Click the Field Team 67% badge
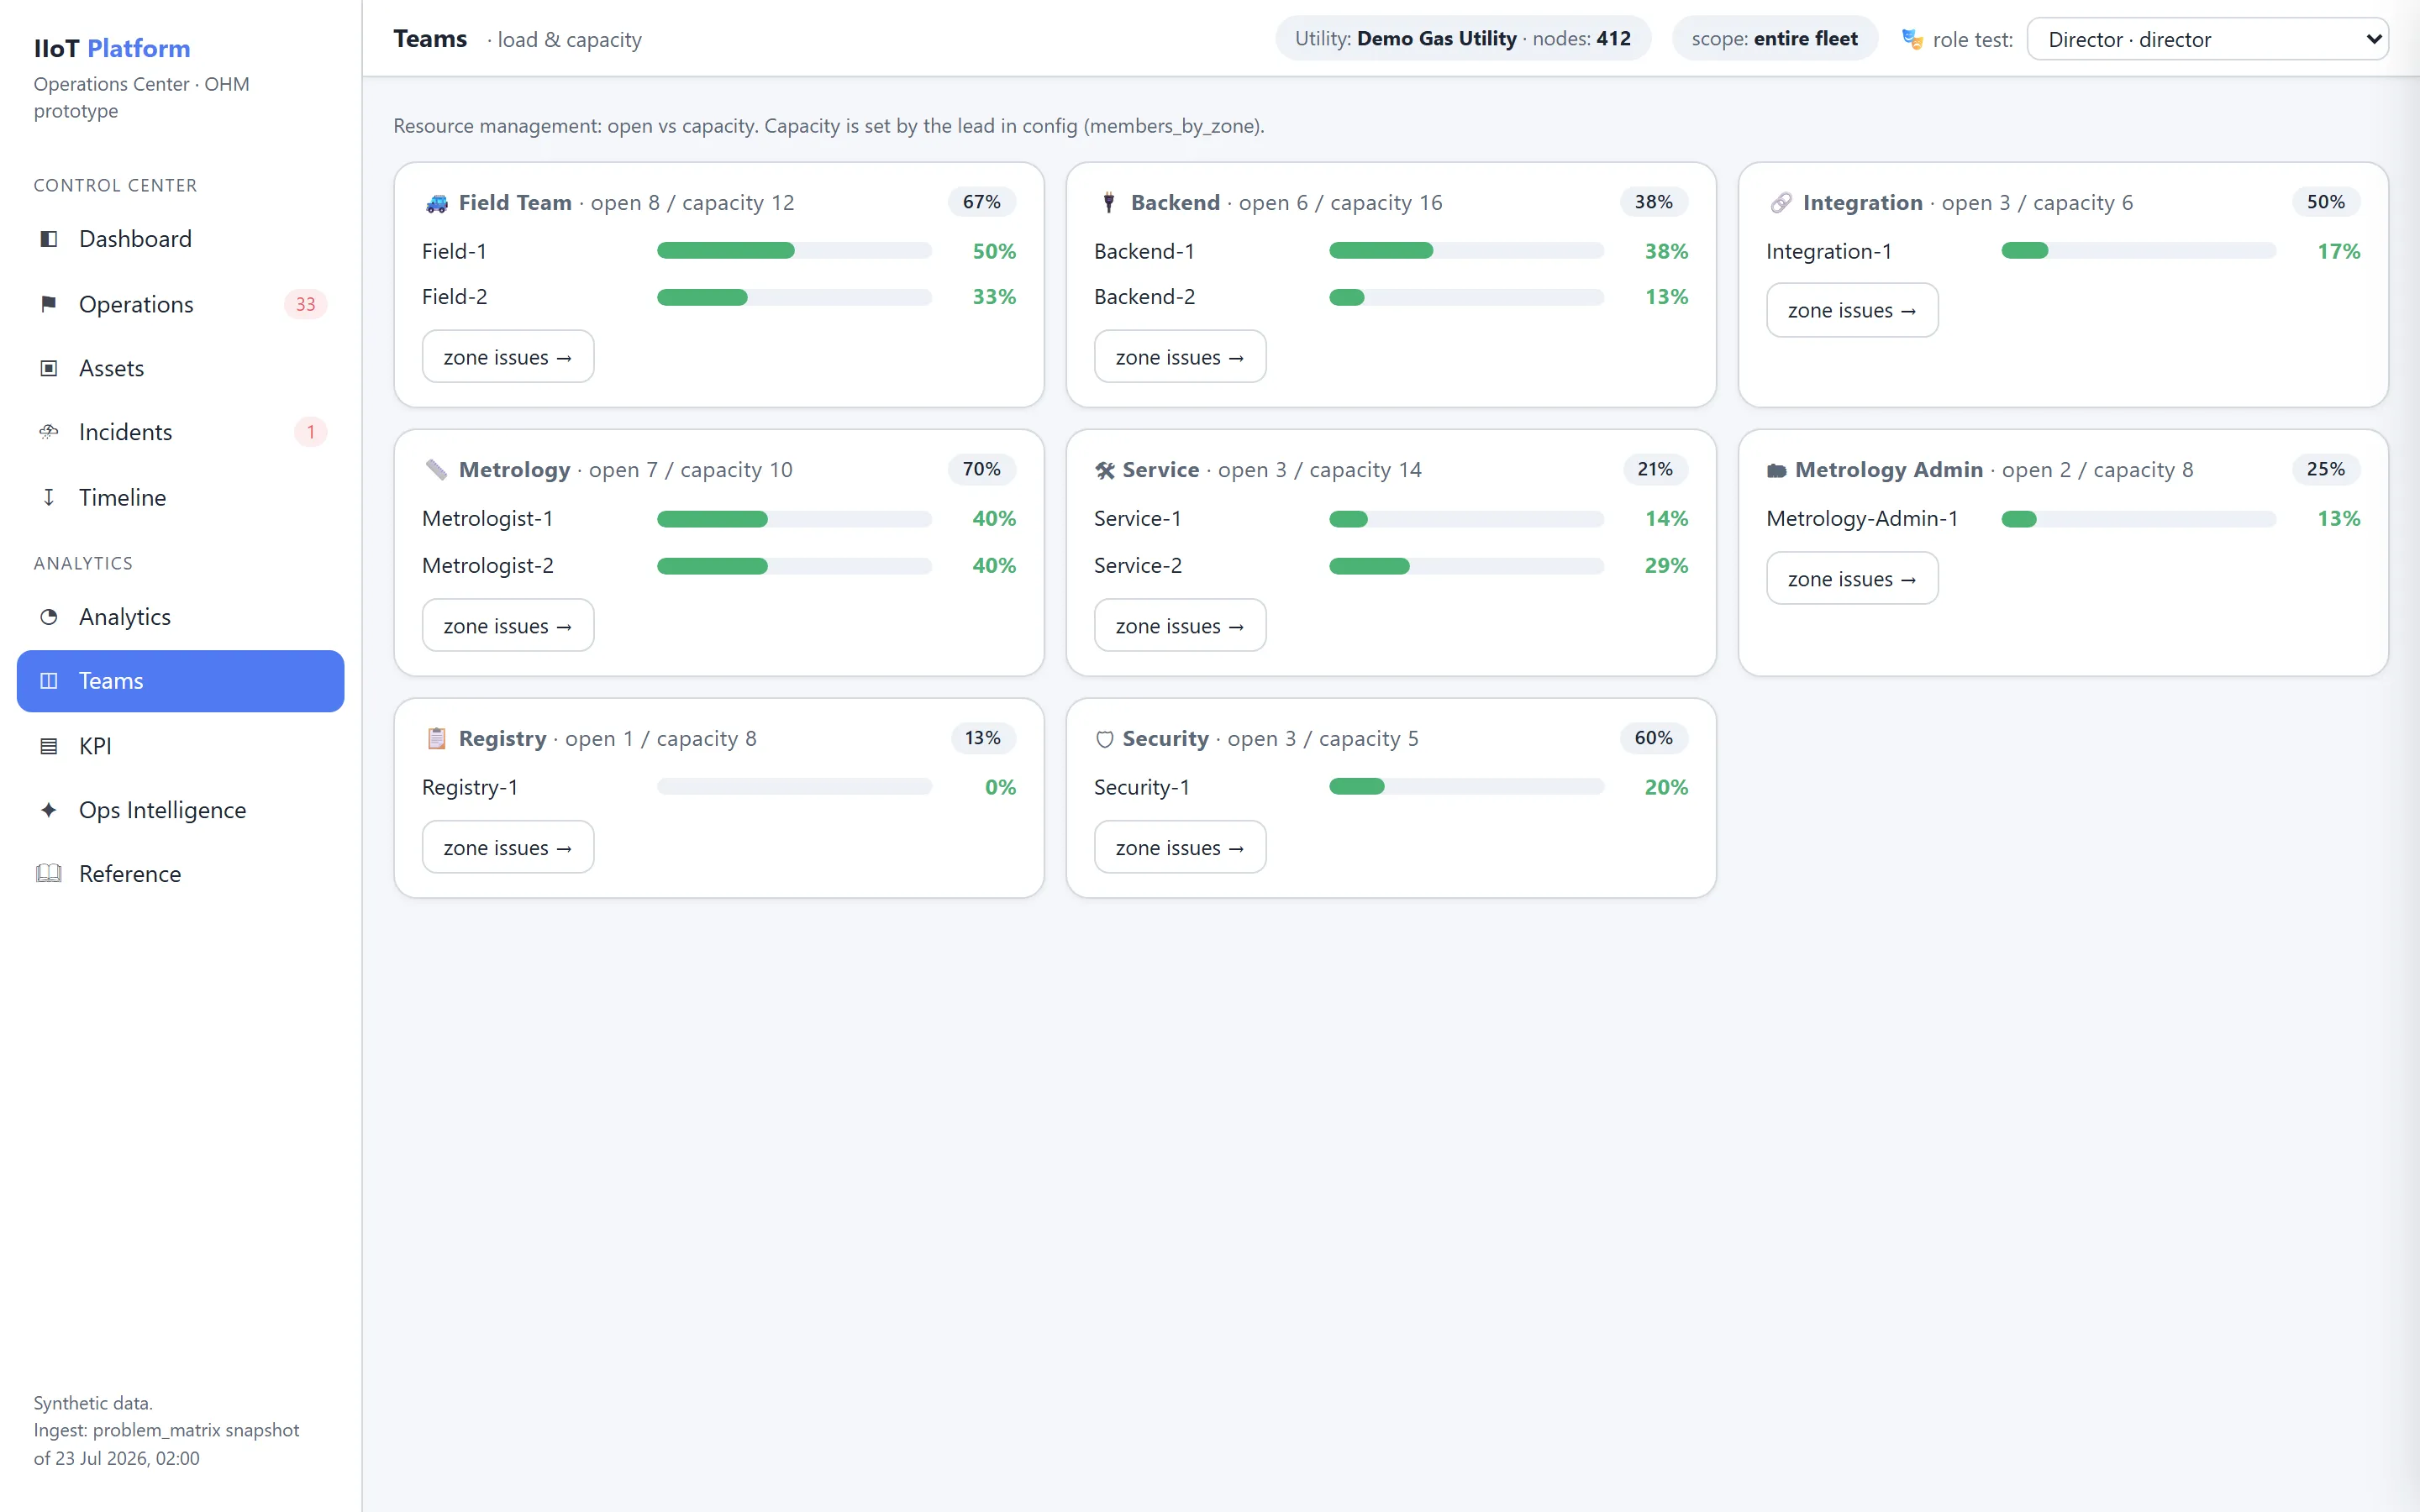The image size is (2420, 1512). coord(981,202)
